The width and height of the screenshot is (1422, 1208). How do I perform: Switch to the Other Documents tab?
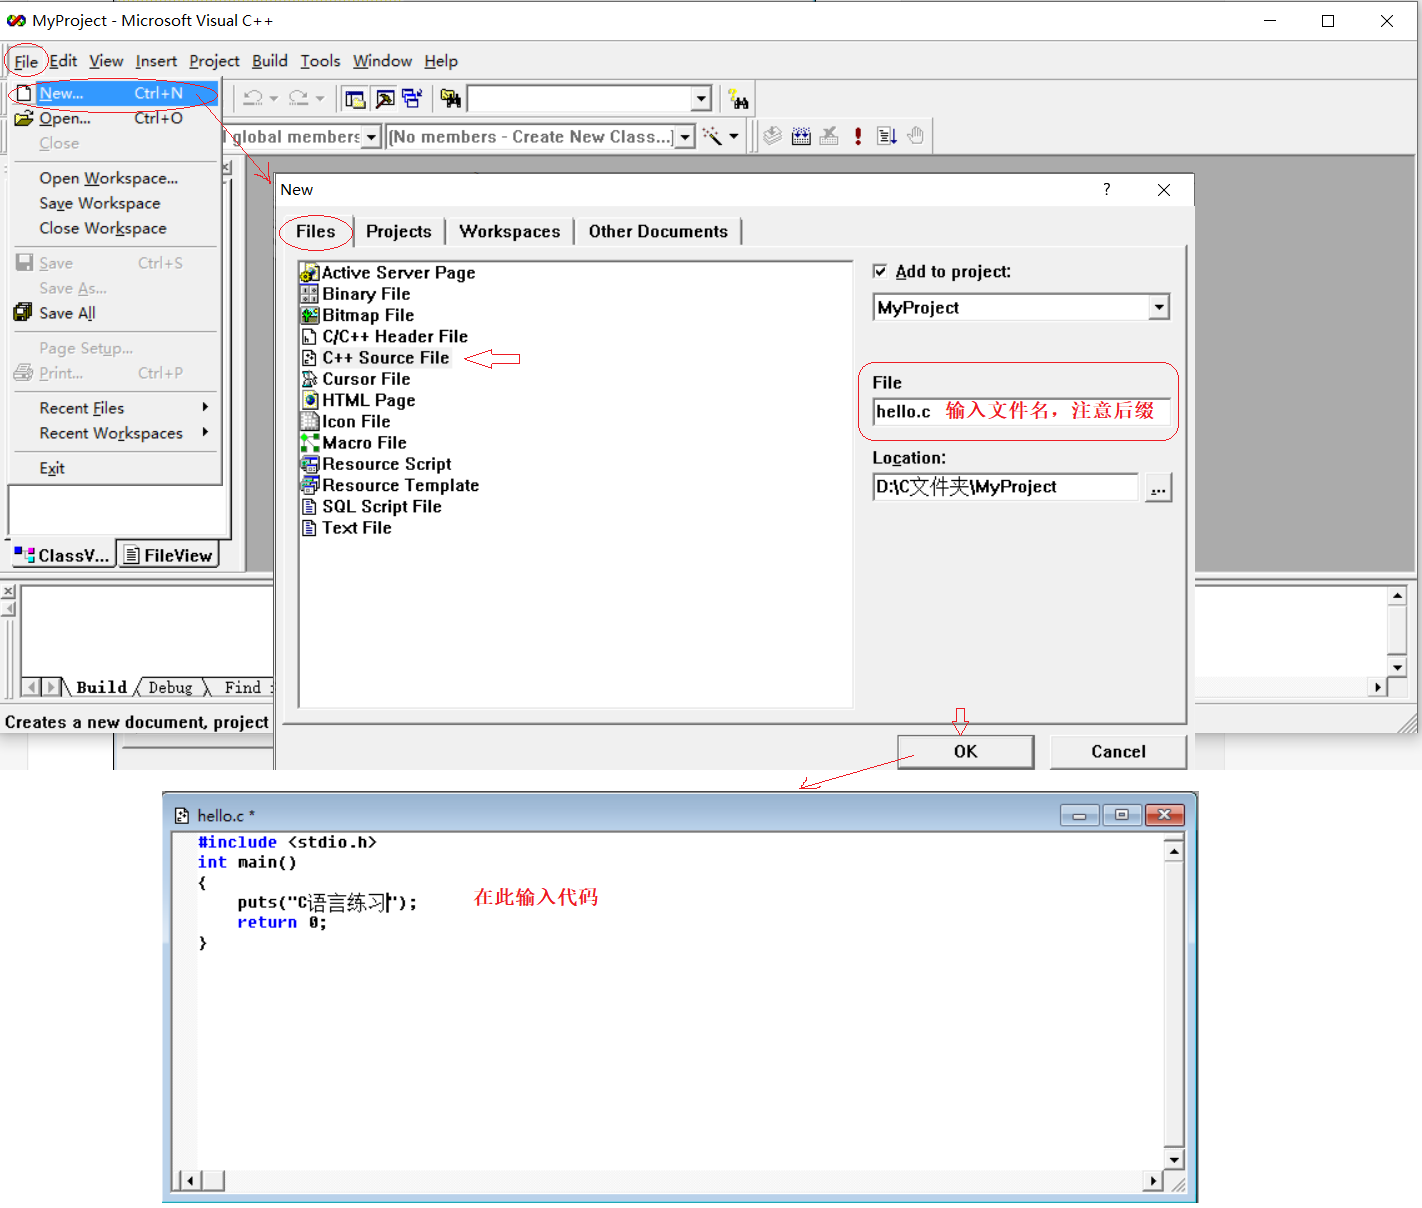658,231
